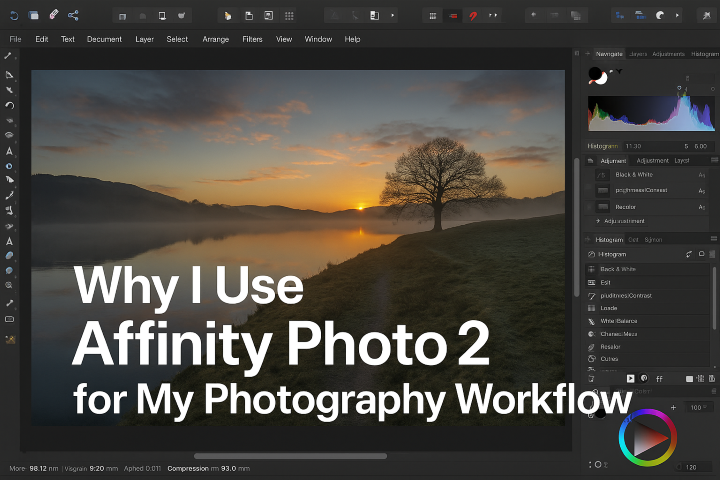The width and height of the screenshot is (720, 480).
Task: Choose Curves from adjustments list
Action: coord(648,359)
